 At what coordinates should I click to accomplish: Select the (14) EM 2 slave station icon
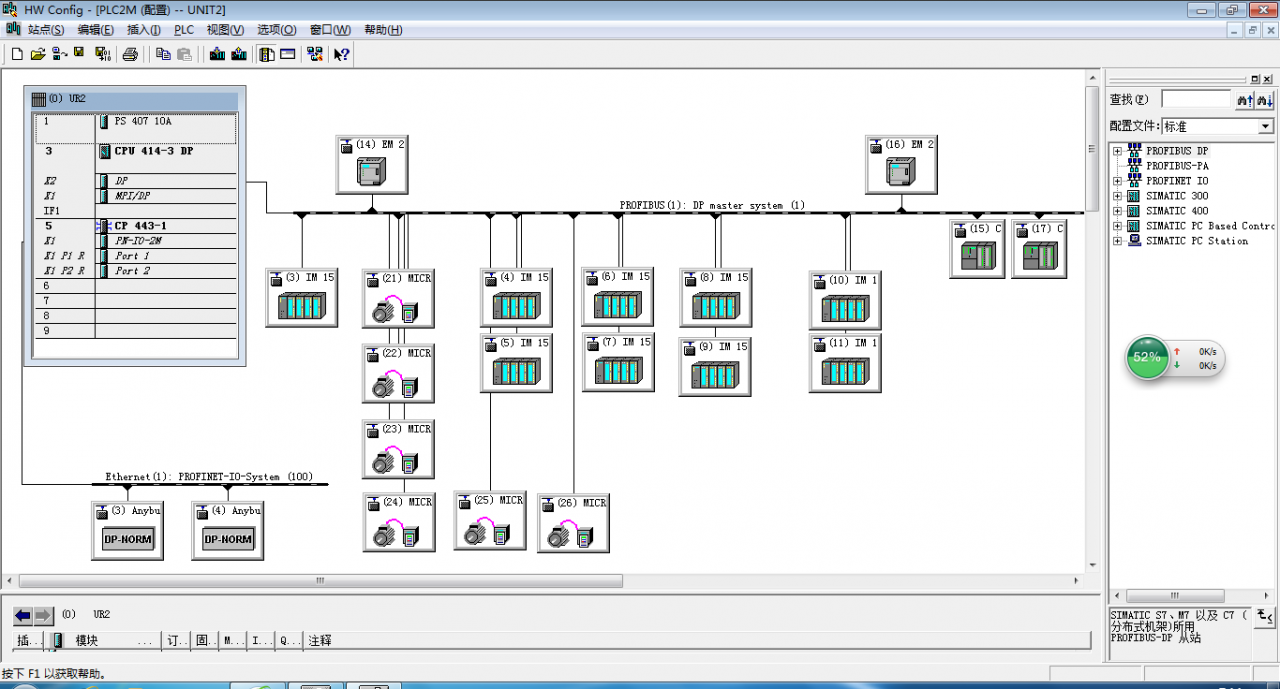coord(372,164)
